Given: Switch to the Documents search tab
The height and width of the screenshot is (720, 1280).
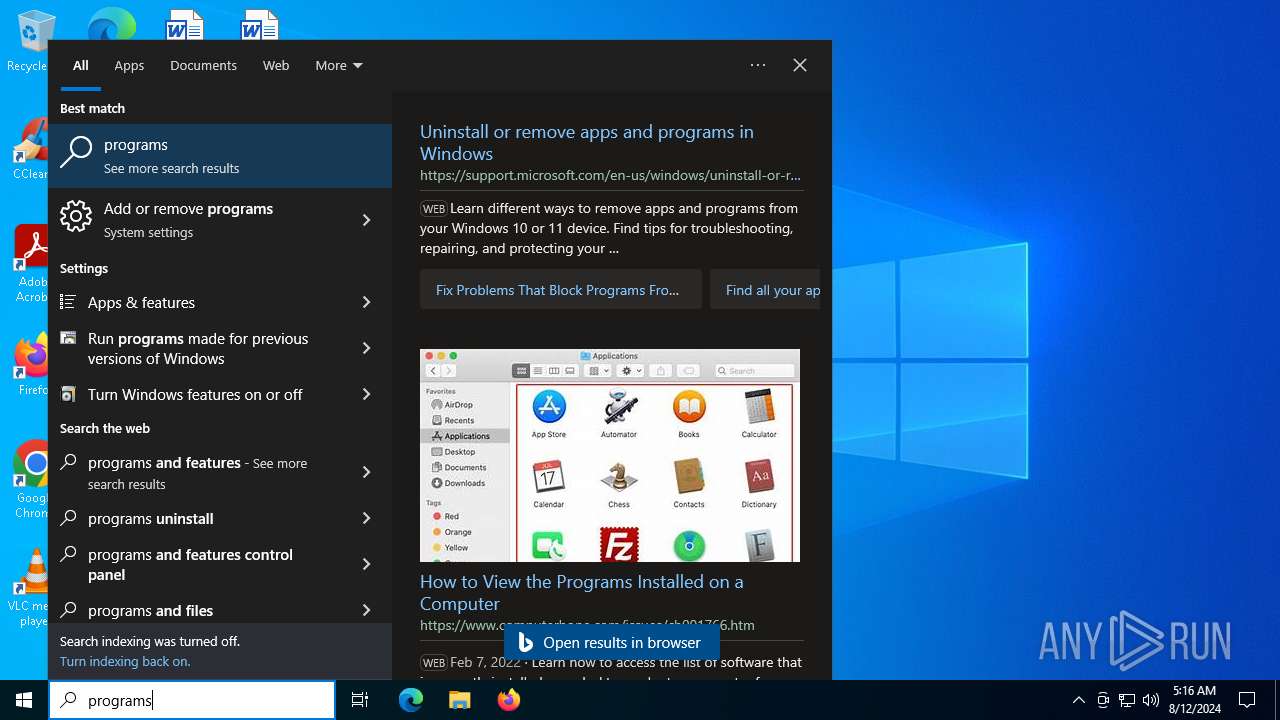Looking at the screenshot, I should click(203, 65).
